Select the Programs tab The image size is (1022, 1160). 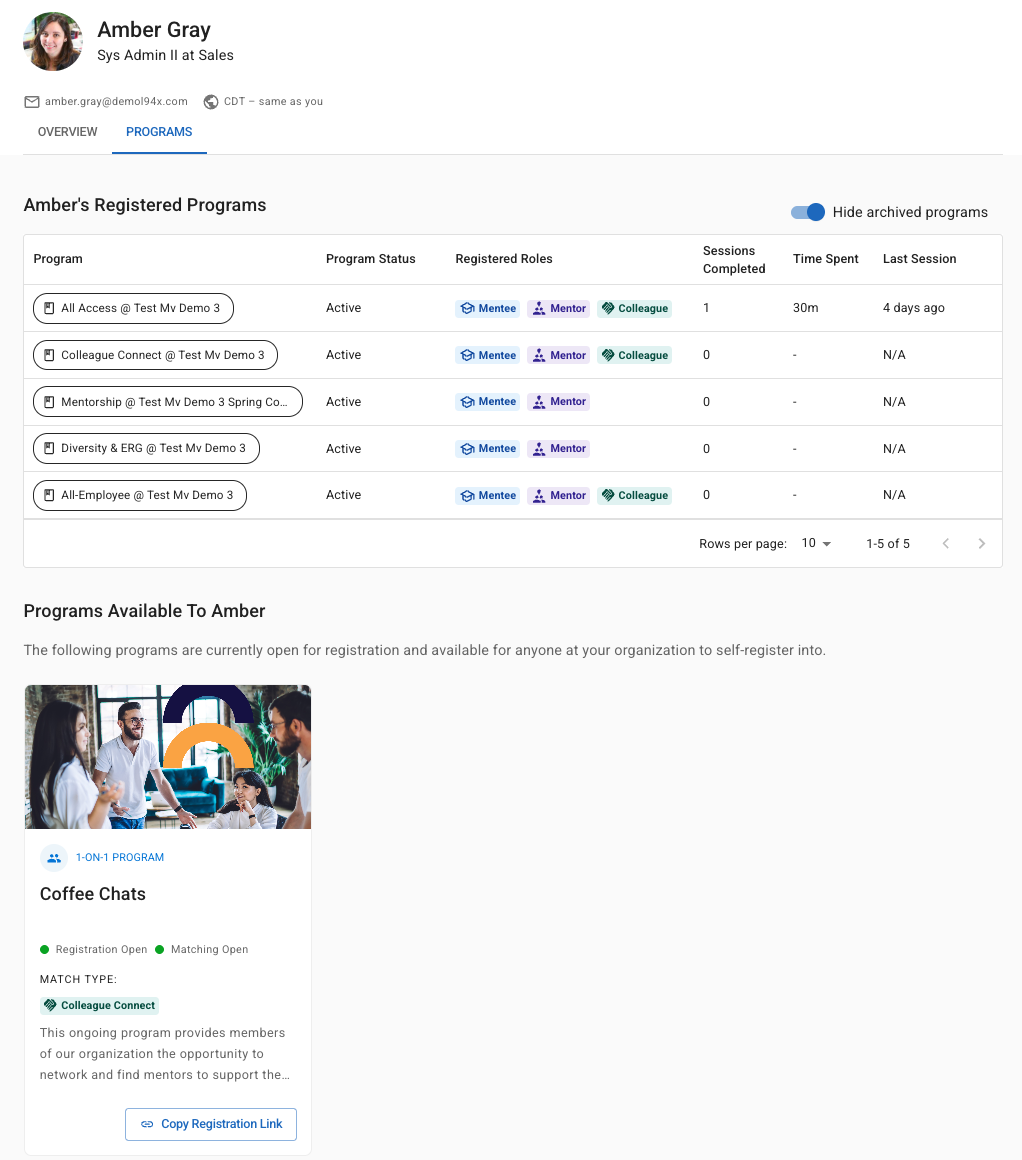[159, 132]
